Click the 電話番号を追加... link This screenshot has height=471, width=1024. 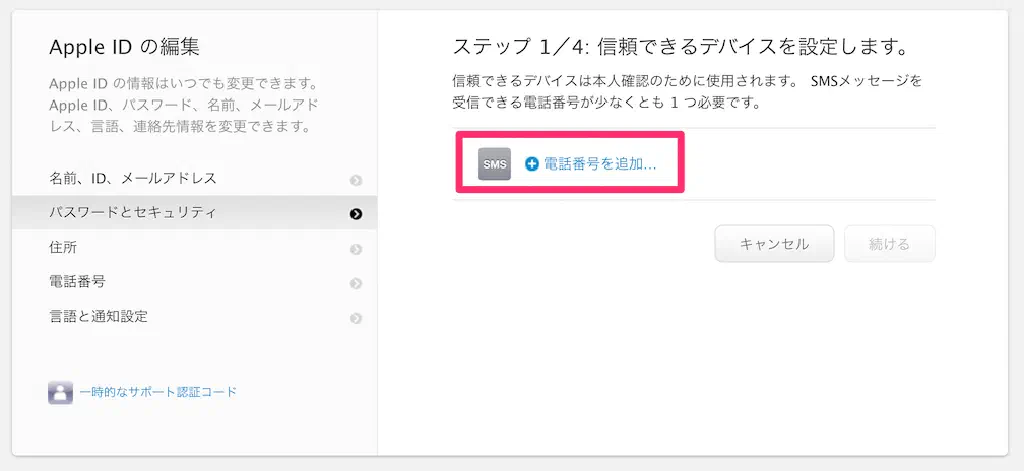pyautogui.click(x=600, y=164)
